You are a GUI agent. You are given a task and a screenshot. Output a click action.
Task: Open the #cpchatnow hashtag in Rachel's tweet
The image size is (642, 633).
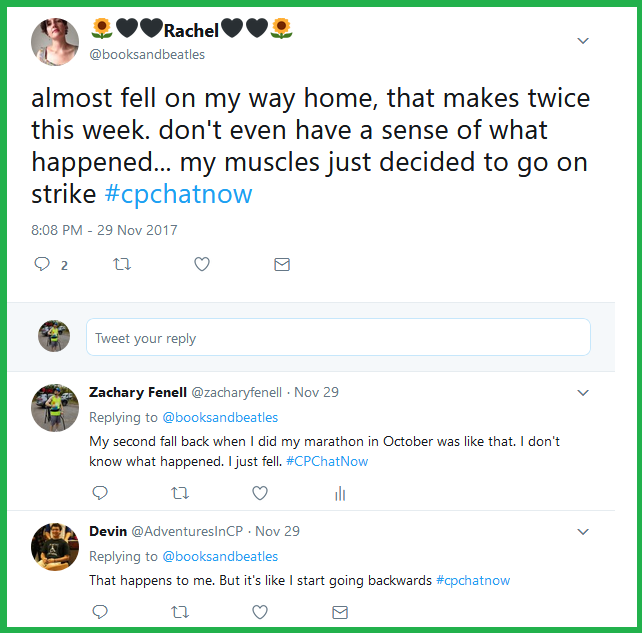178,193
